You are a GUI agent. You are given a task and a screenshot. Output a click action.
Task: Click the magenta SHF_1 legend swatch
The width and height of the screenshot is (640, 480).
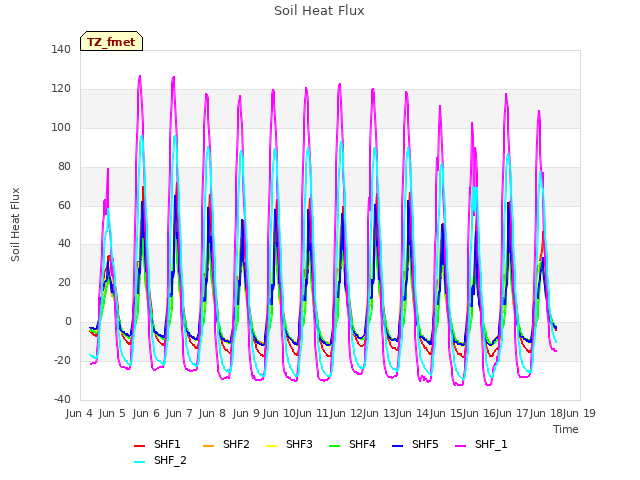[x=460, y=446]
